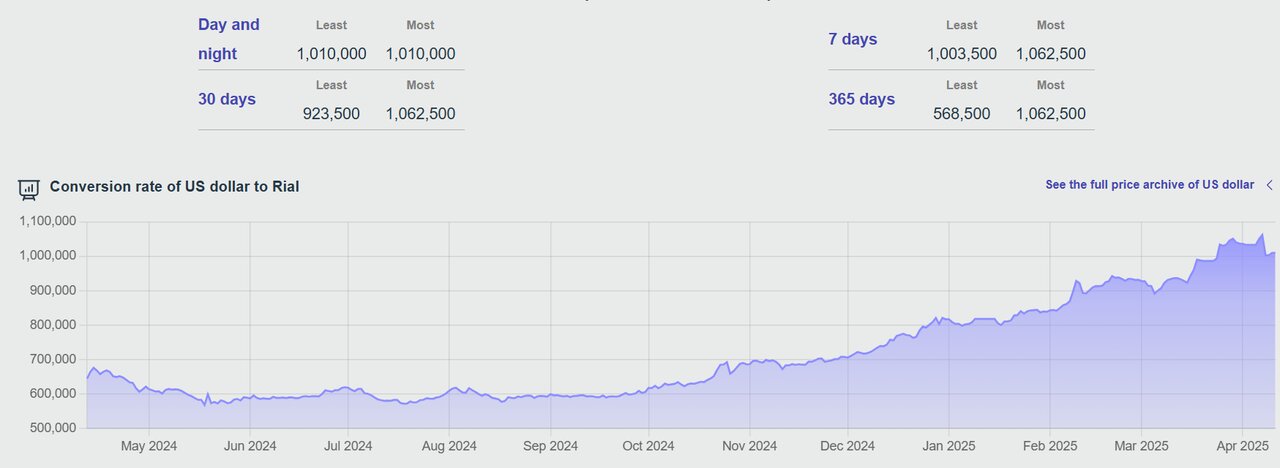Click the 'May 2024' label on chart axis
The image size is (1280, 468).
point(149,446)
